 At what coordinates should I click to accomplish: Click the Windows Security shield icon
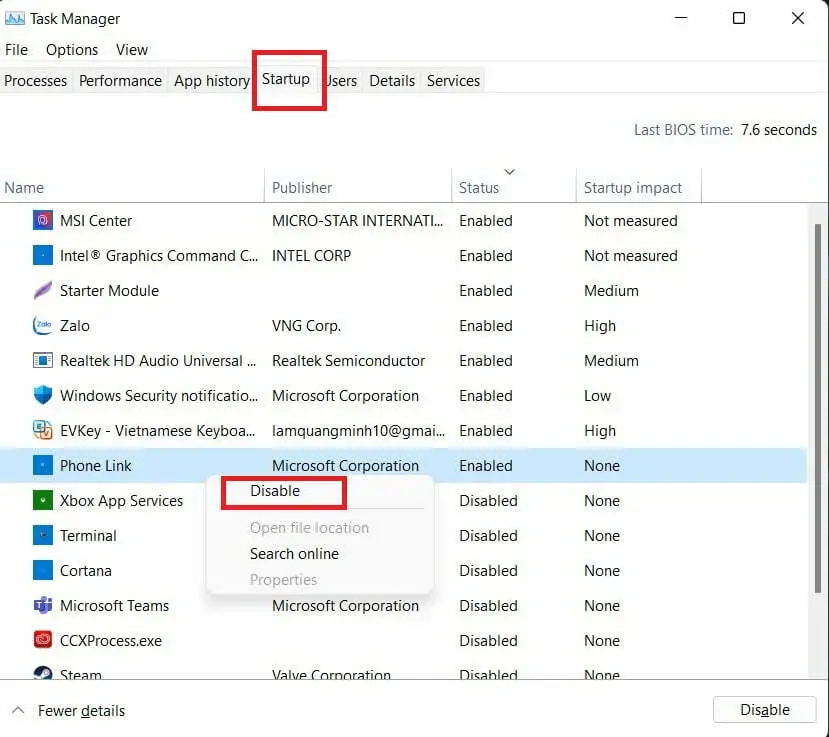coord(43,395)
